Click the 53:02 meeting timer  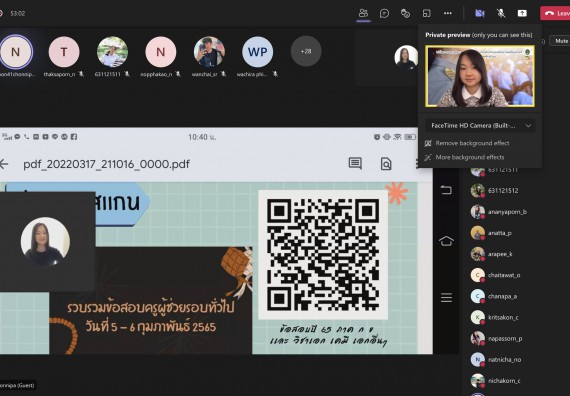(17, 13)
